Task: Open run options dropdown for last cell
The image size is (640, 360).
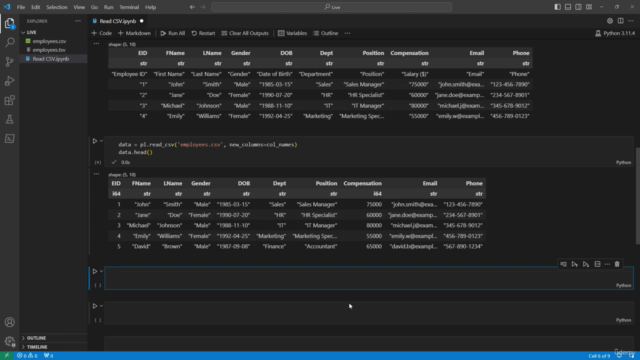Action: pyautogui.click(x=102, y=306)
